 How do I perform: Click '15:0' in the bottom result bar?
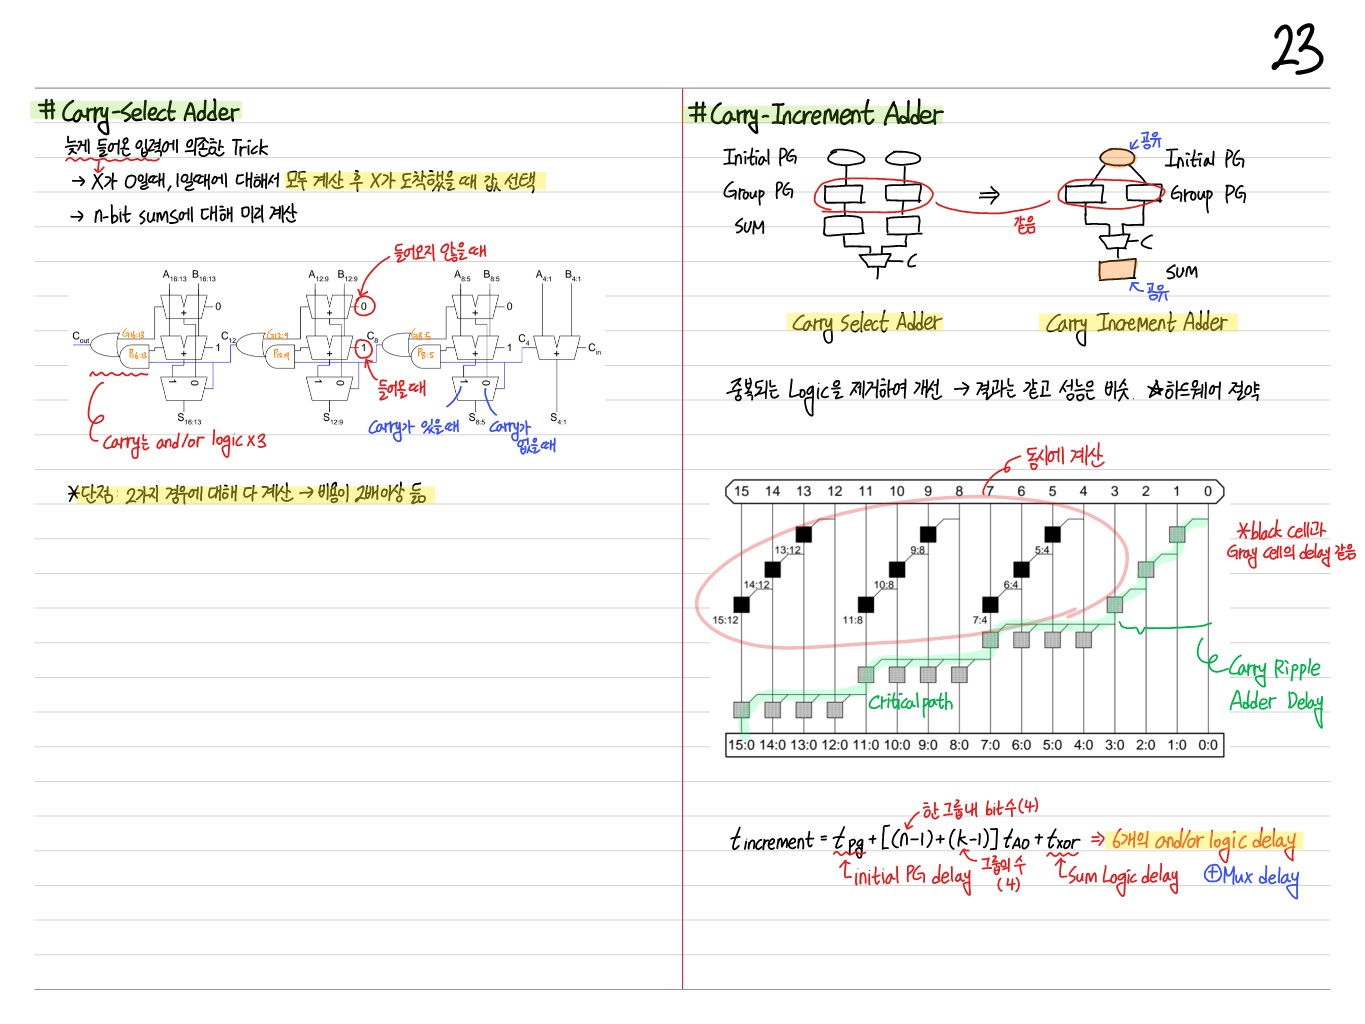[741, 745]
